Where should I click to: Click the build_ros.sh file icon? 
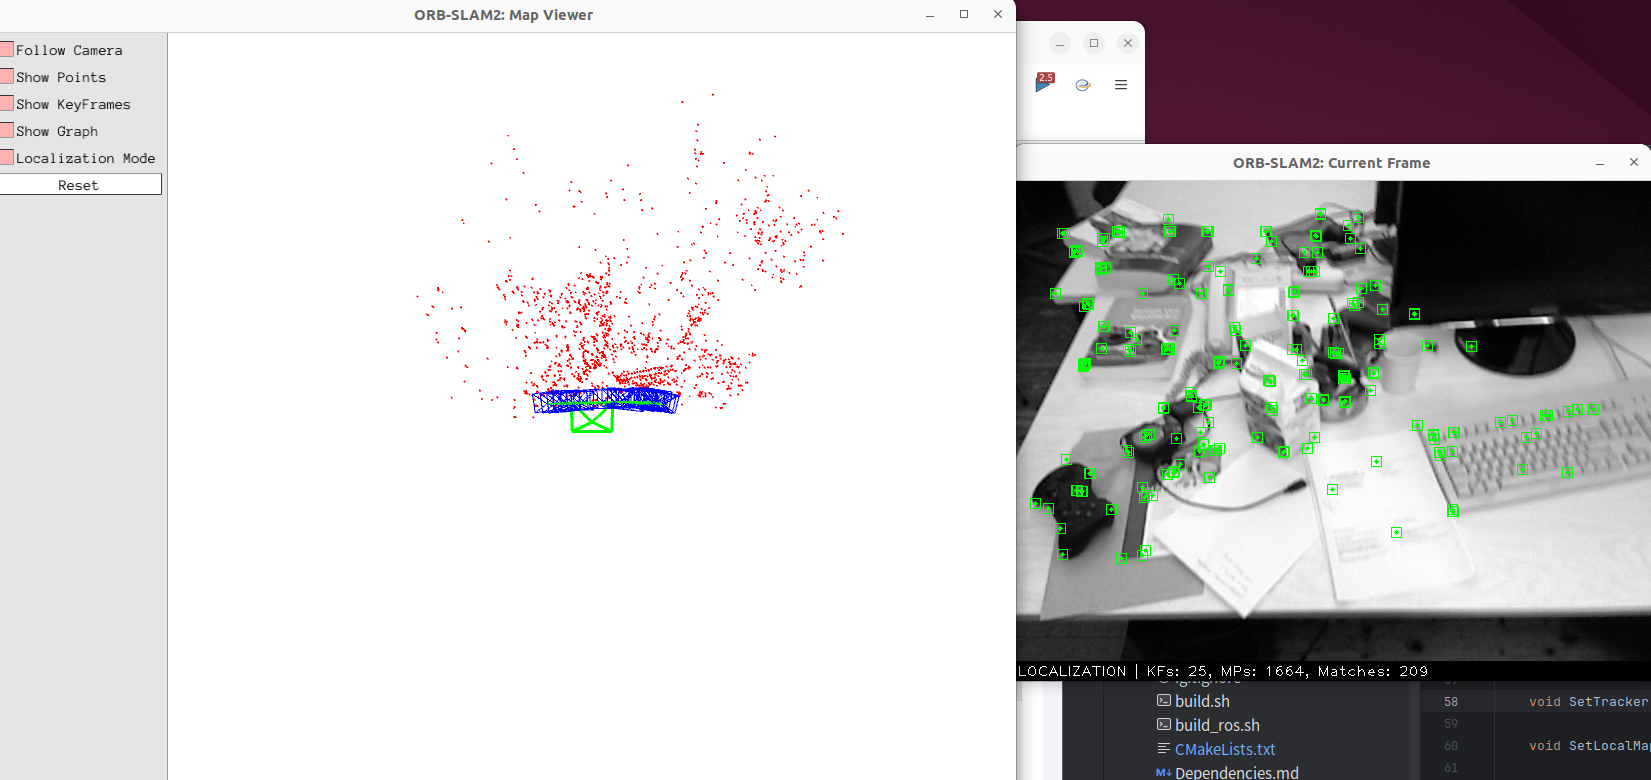pyautogui.click(x=1164, y=724)
